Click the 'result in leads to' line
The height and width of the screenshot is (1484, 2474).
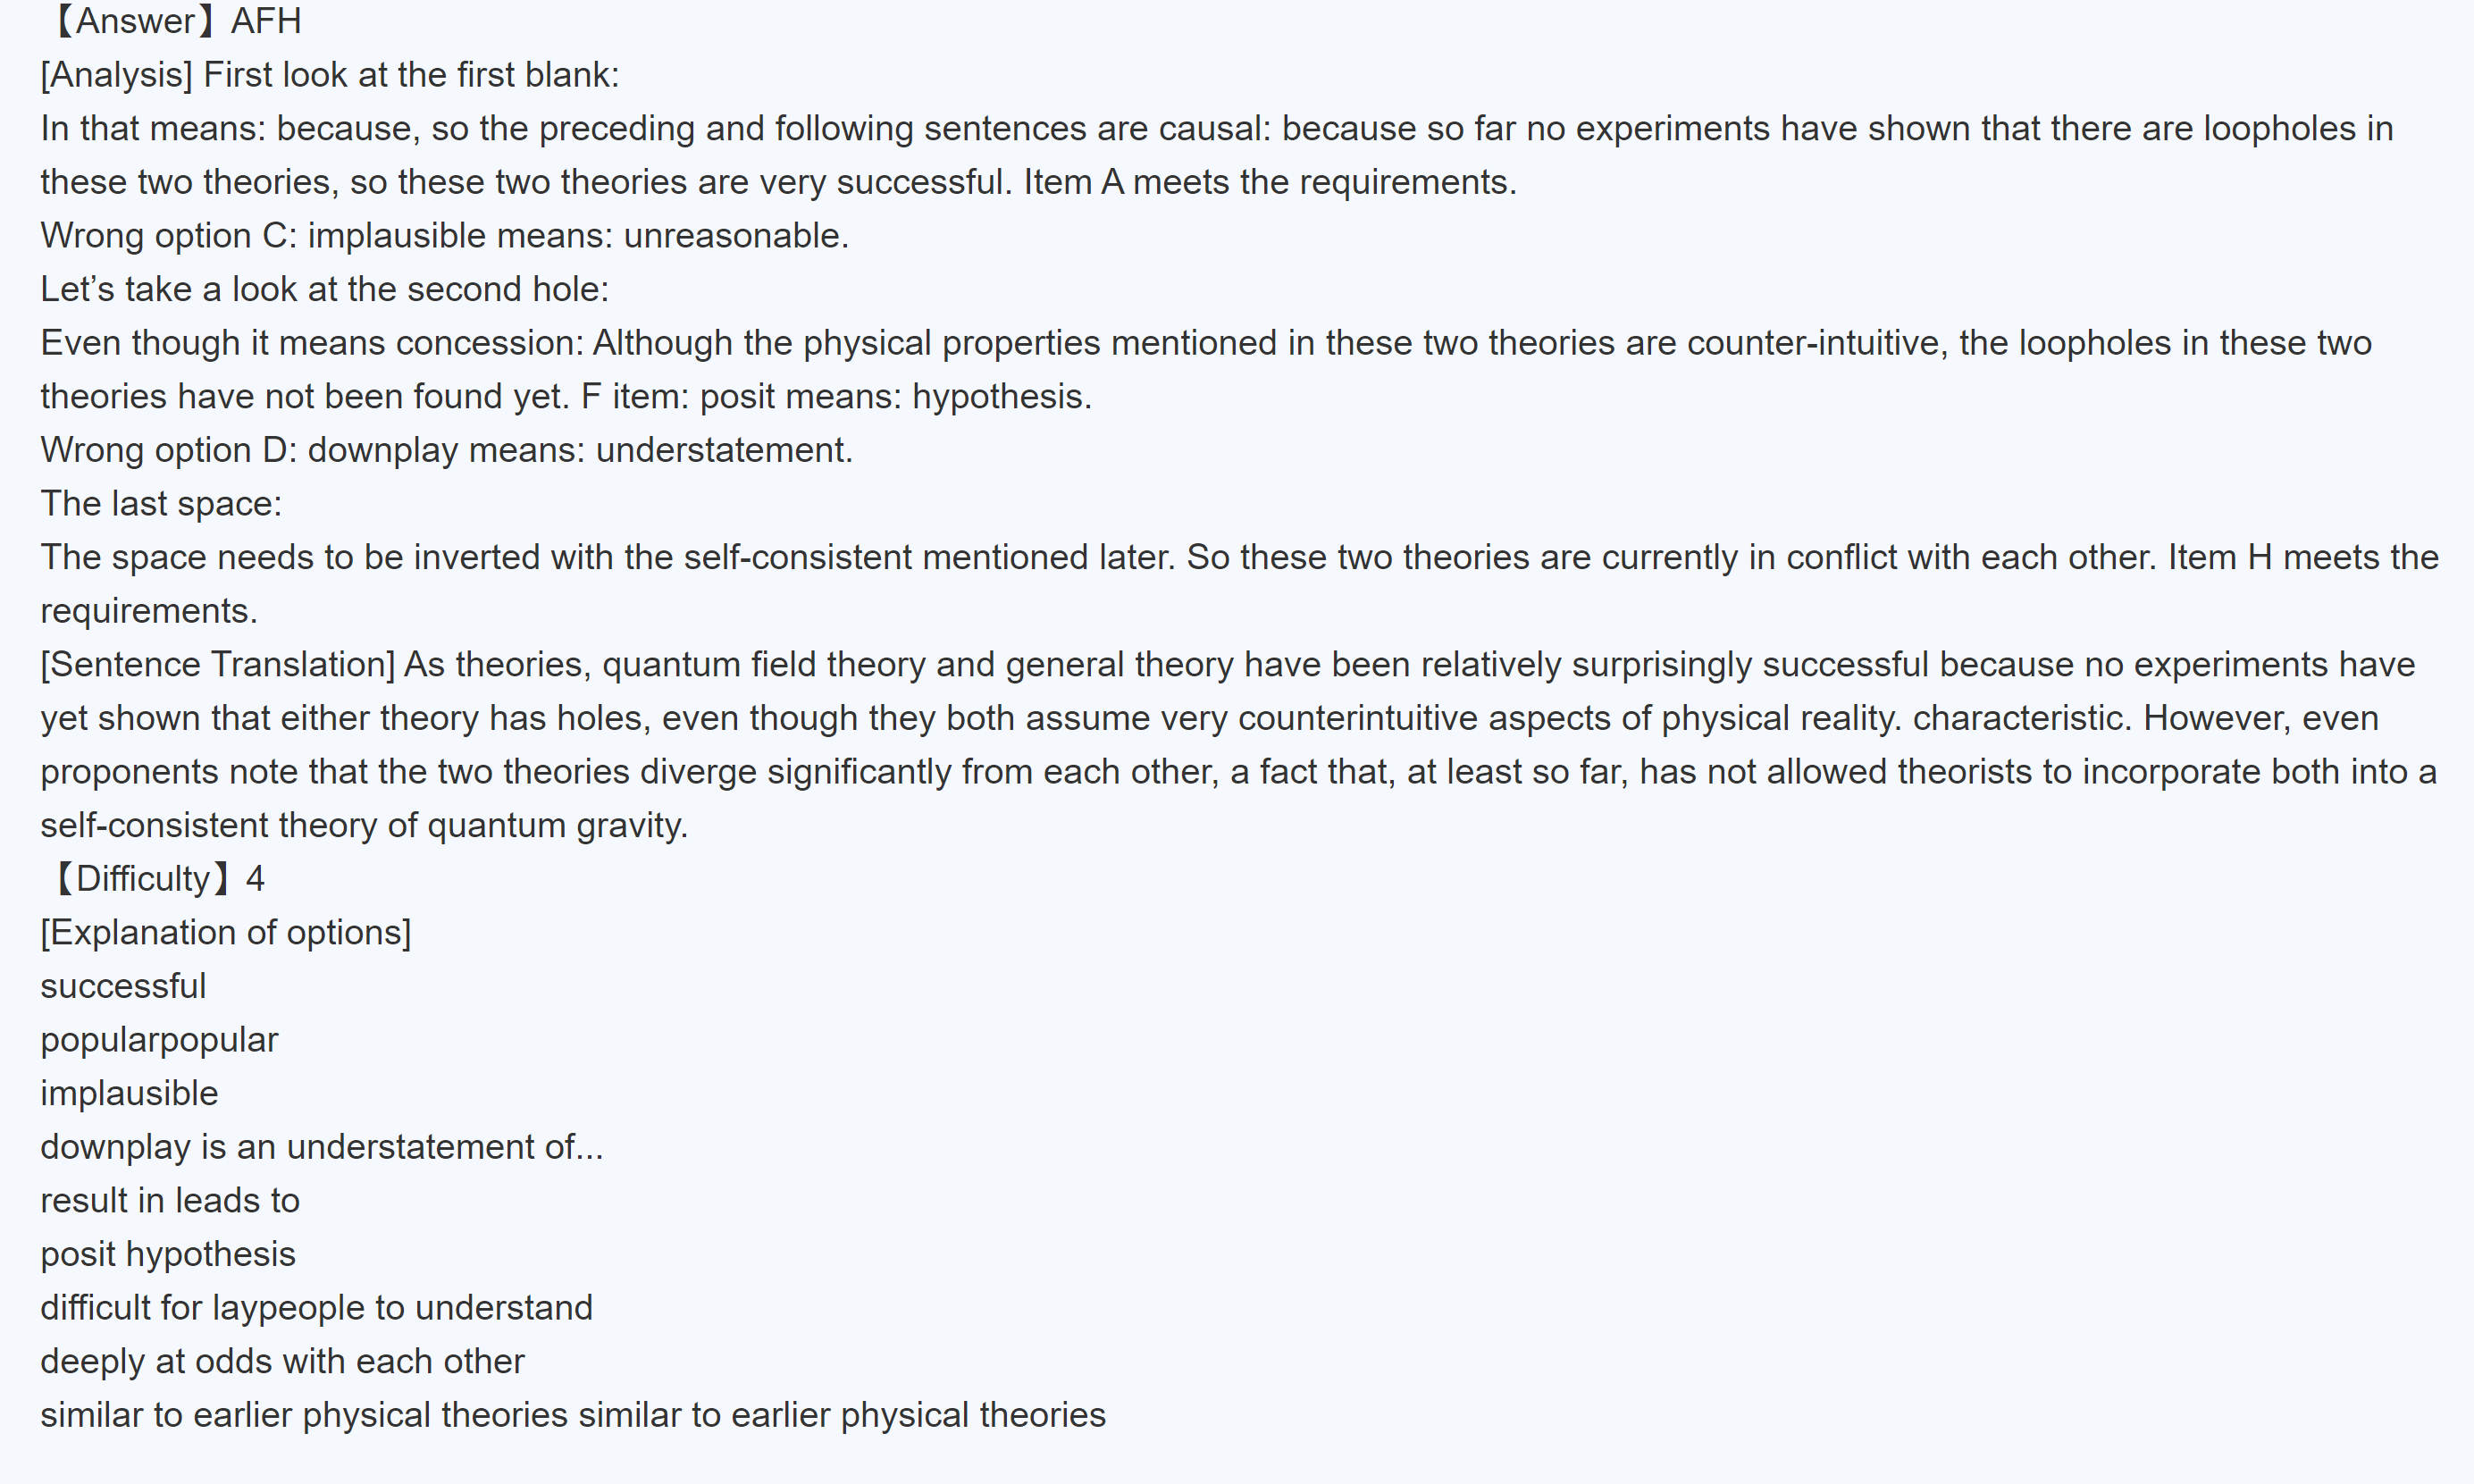click(x=170, y=1201)
